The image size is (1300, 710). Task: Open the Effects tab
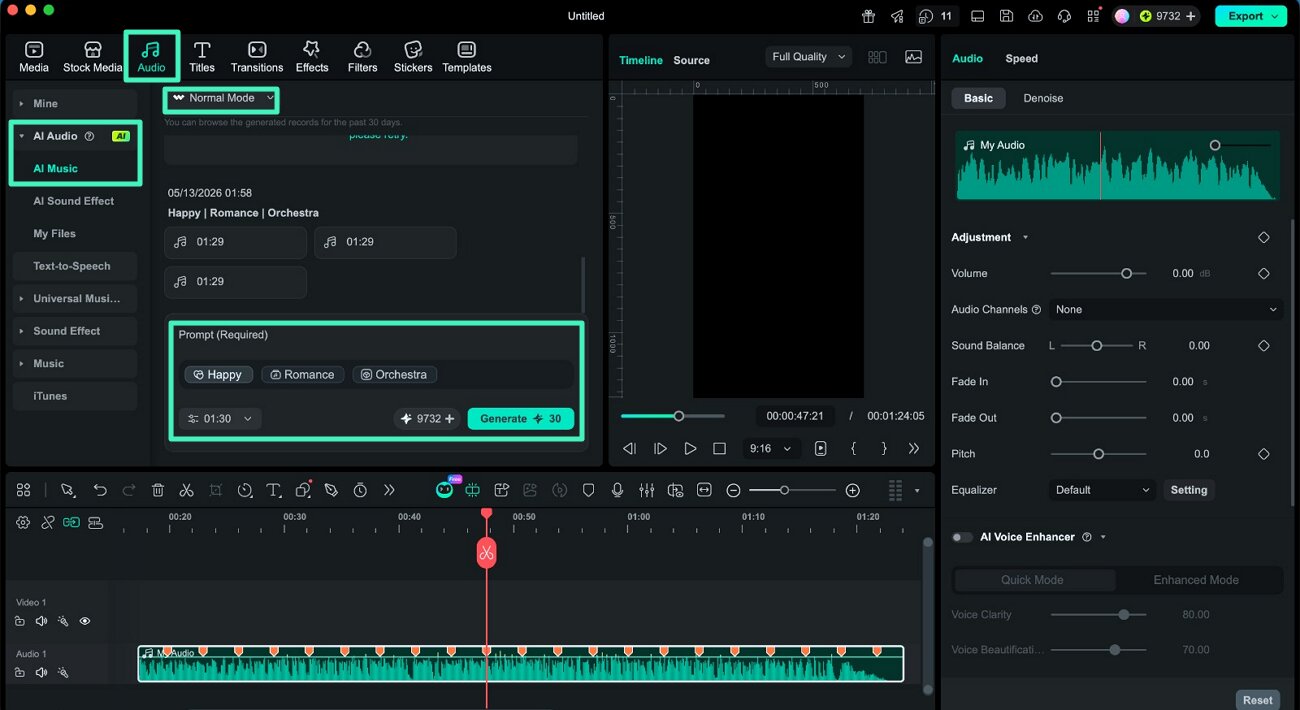tap(312, 57)
